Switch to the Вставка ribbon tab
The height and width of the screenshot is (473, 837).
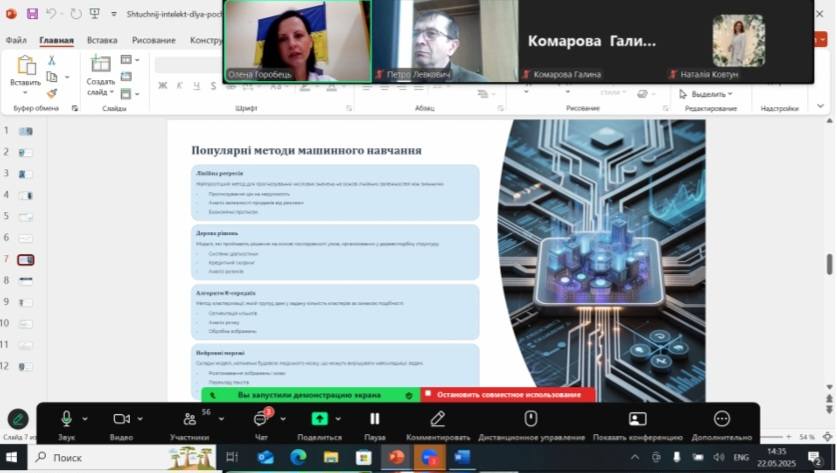coord(102,41)
